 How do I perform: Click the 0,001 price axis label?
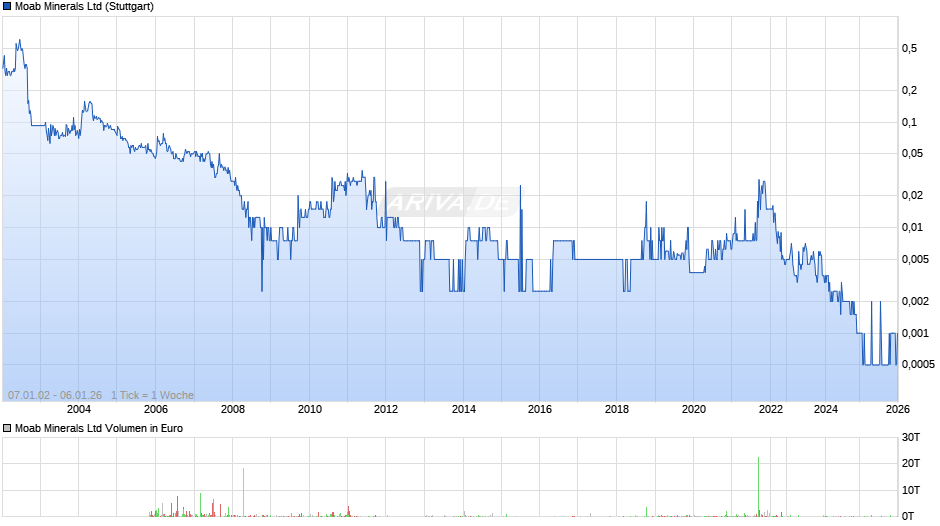915,333
